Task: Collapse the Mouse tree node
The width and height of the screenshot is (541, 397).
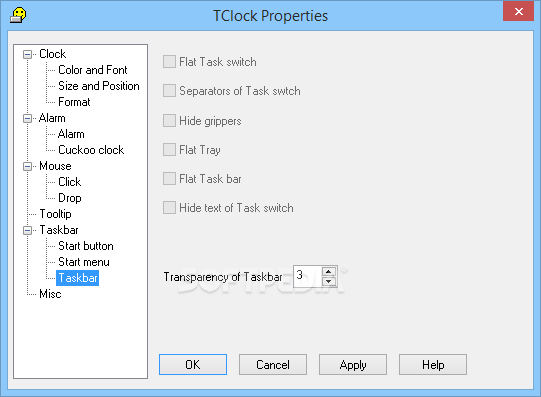Action: tap(27, 167)
